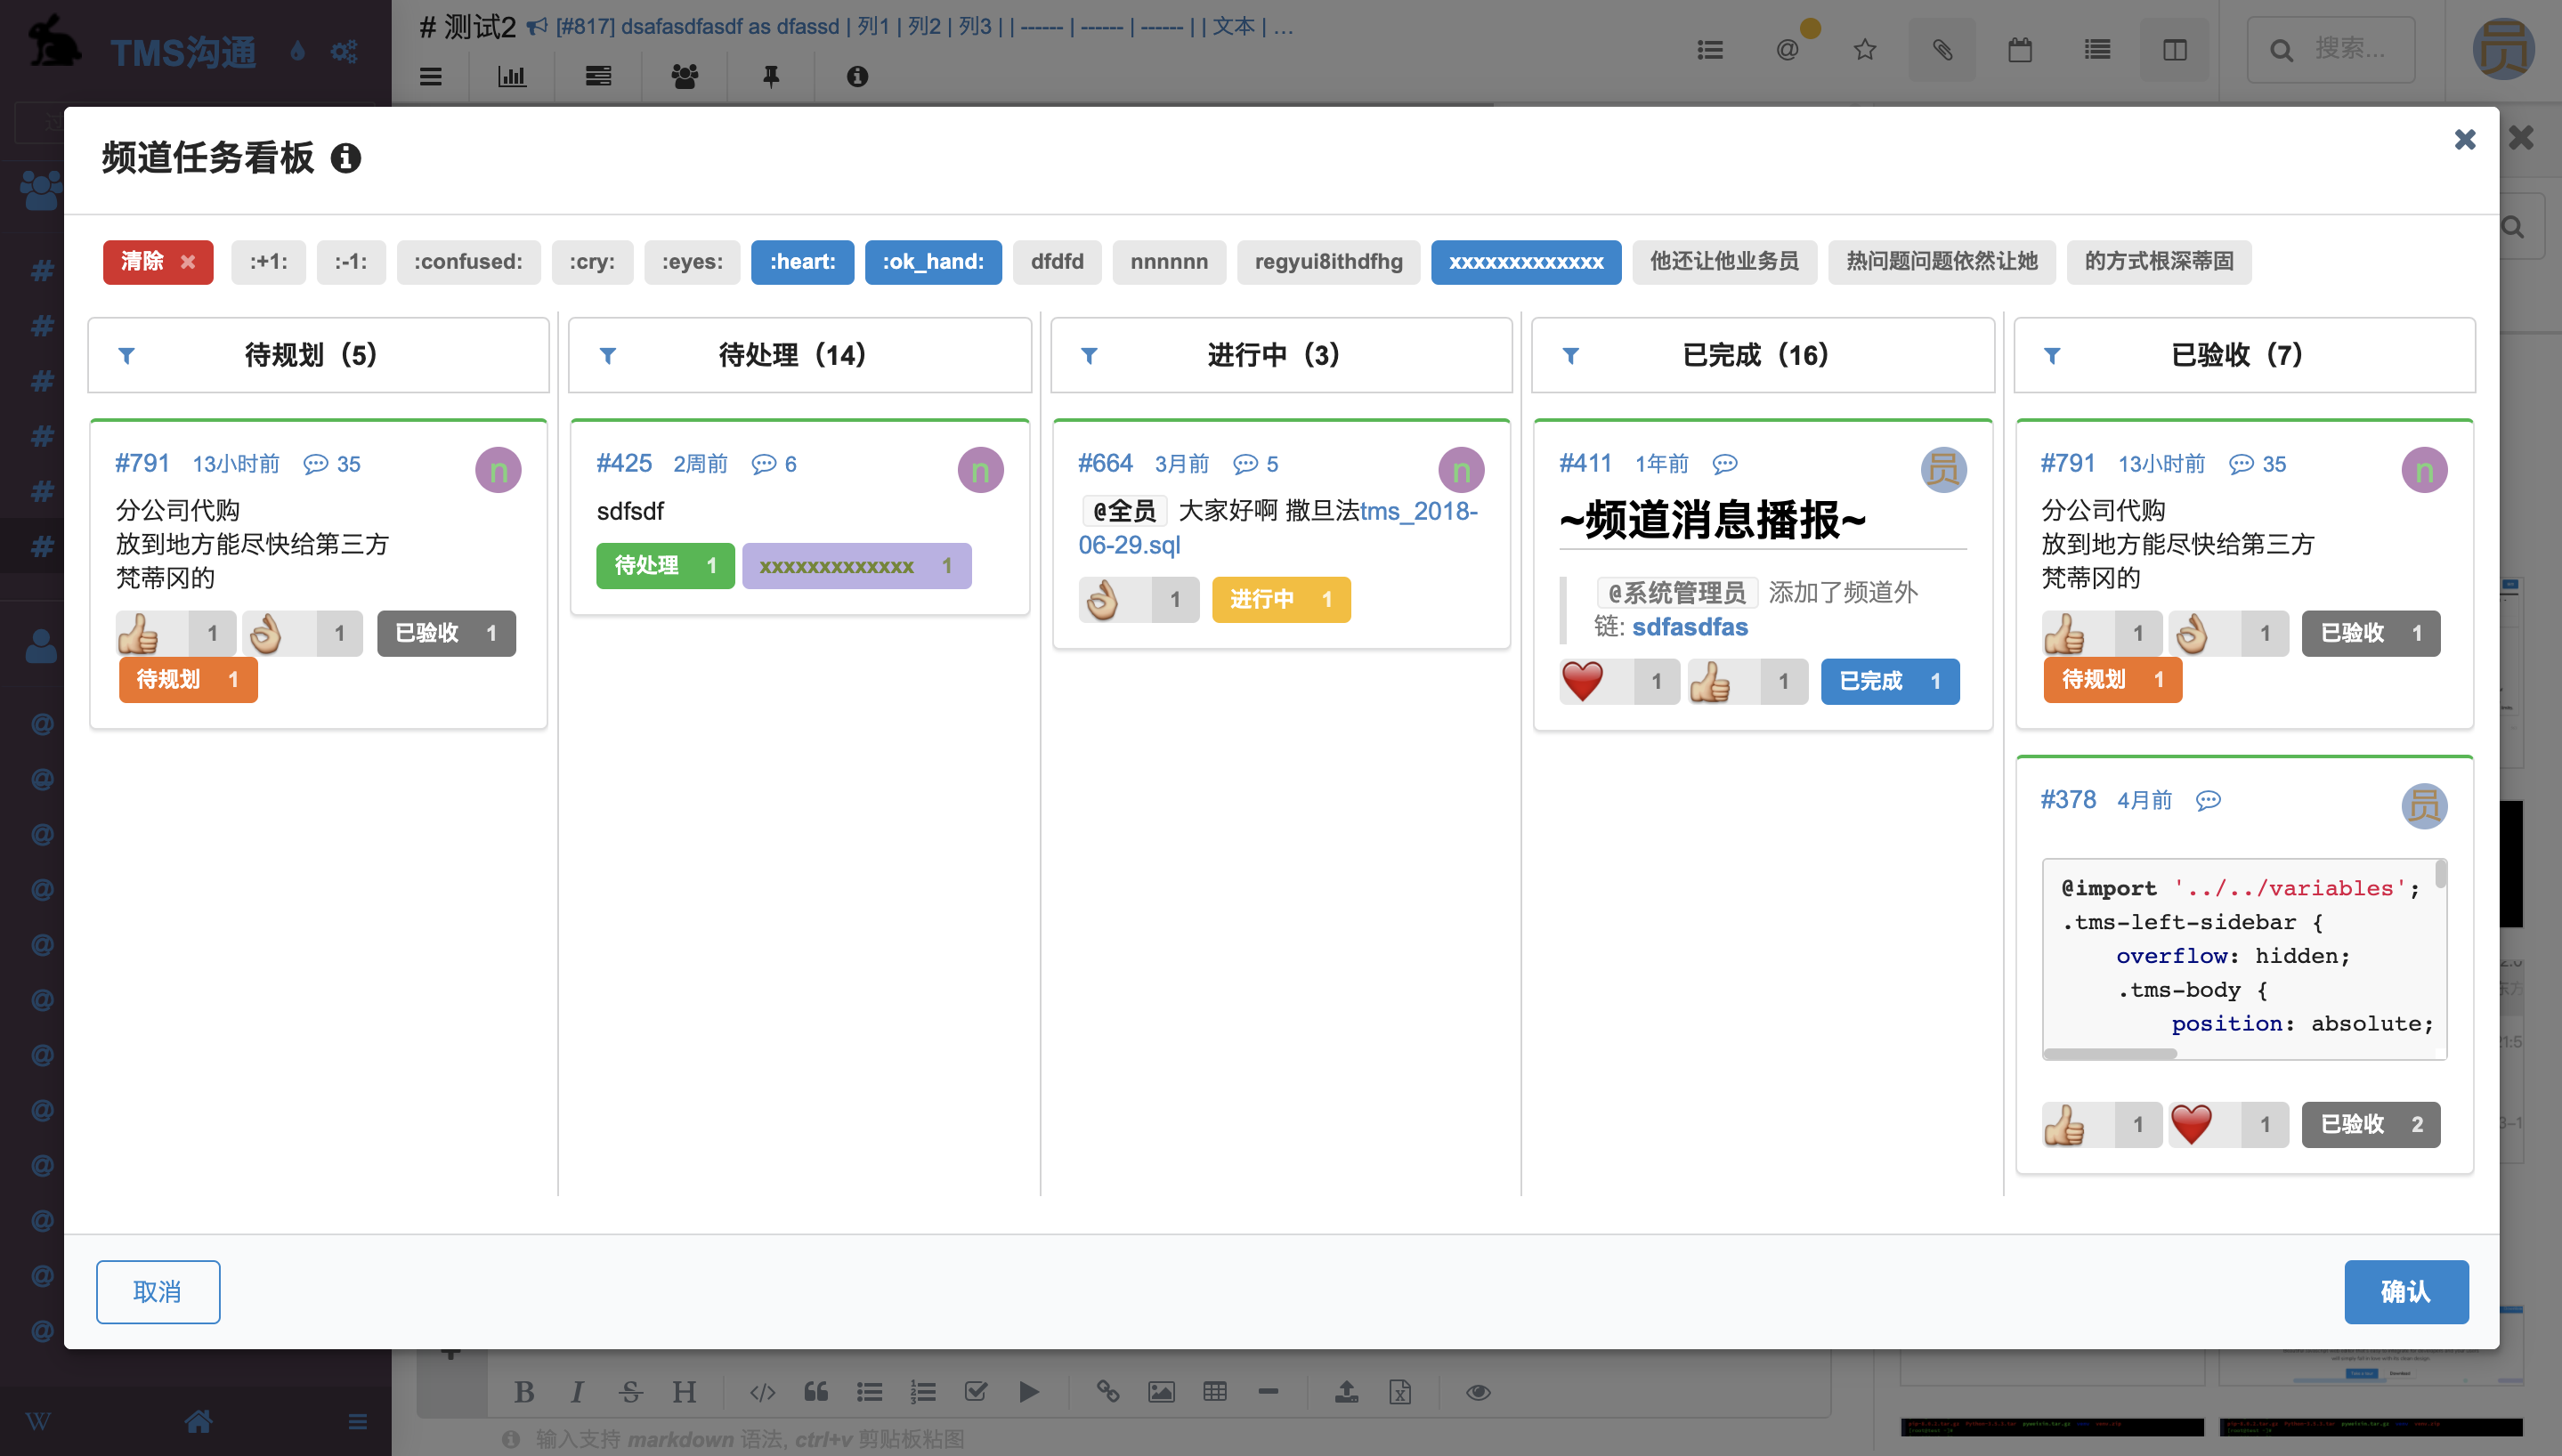
Task: Select the regyui8ithdfhg label tag
Action: (1327, 262)
